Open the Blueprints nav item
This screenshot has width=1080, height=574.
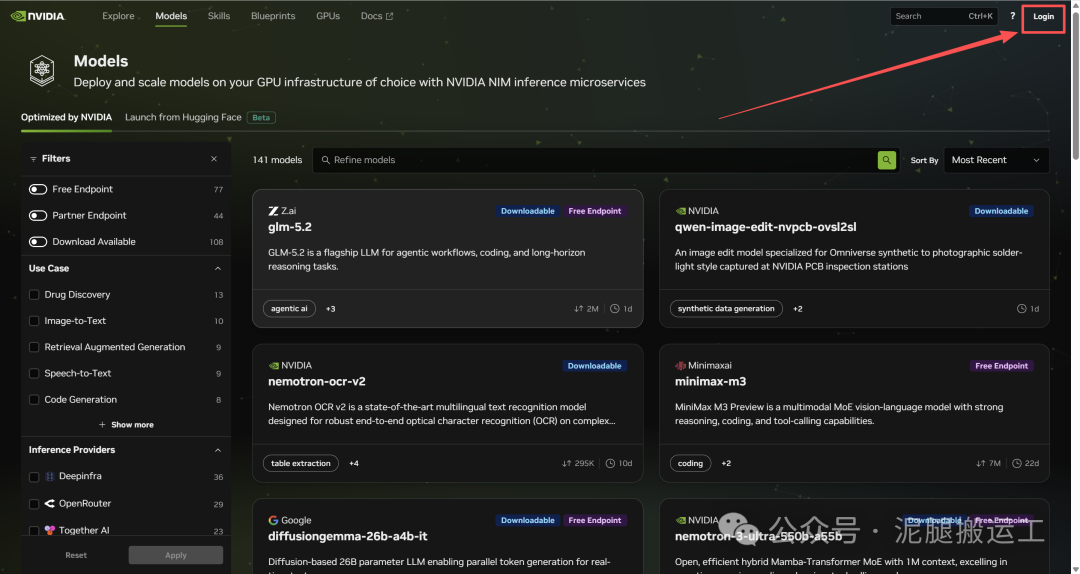click(x=273, y=16)
